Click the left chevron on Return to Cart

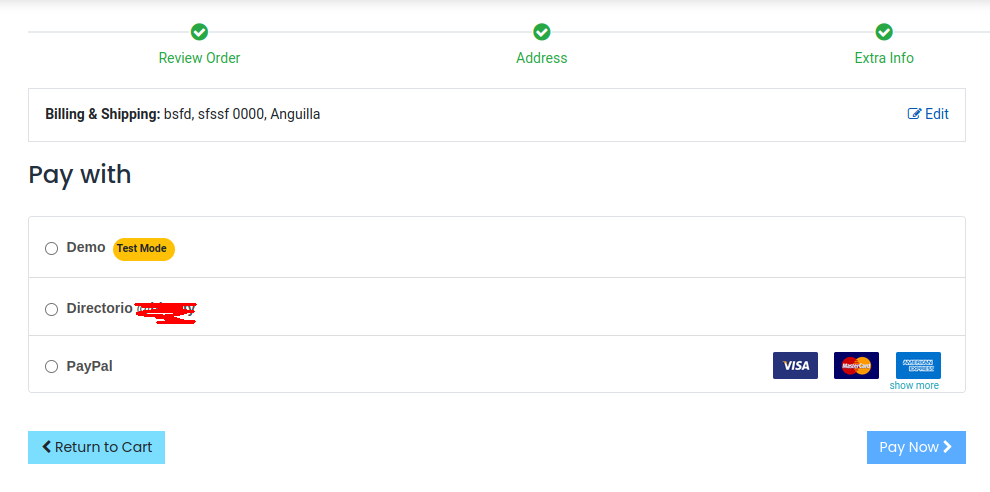[47, 447]
